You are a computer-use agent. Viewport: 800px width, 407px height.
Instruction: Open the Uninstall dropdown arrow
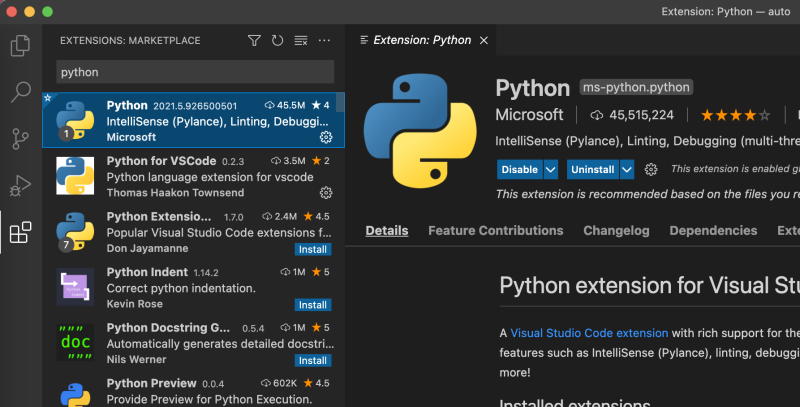coord(627,169)
